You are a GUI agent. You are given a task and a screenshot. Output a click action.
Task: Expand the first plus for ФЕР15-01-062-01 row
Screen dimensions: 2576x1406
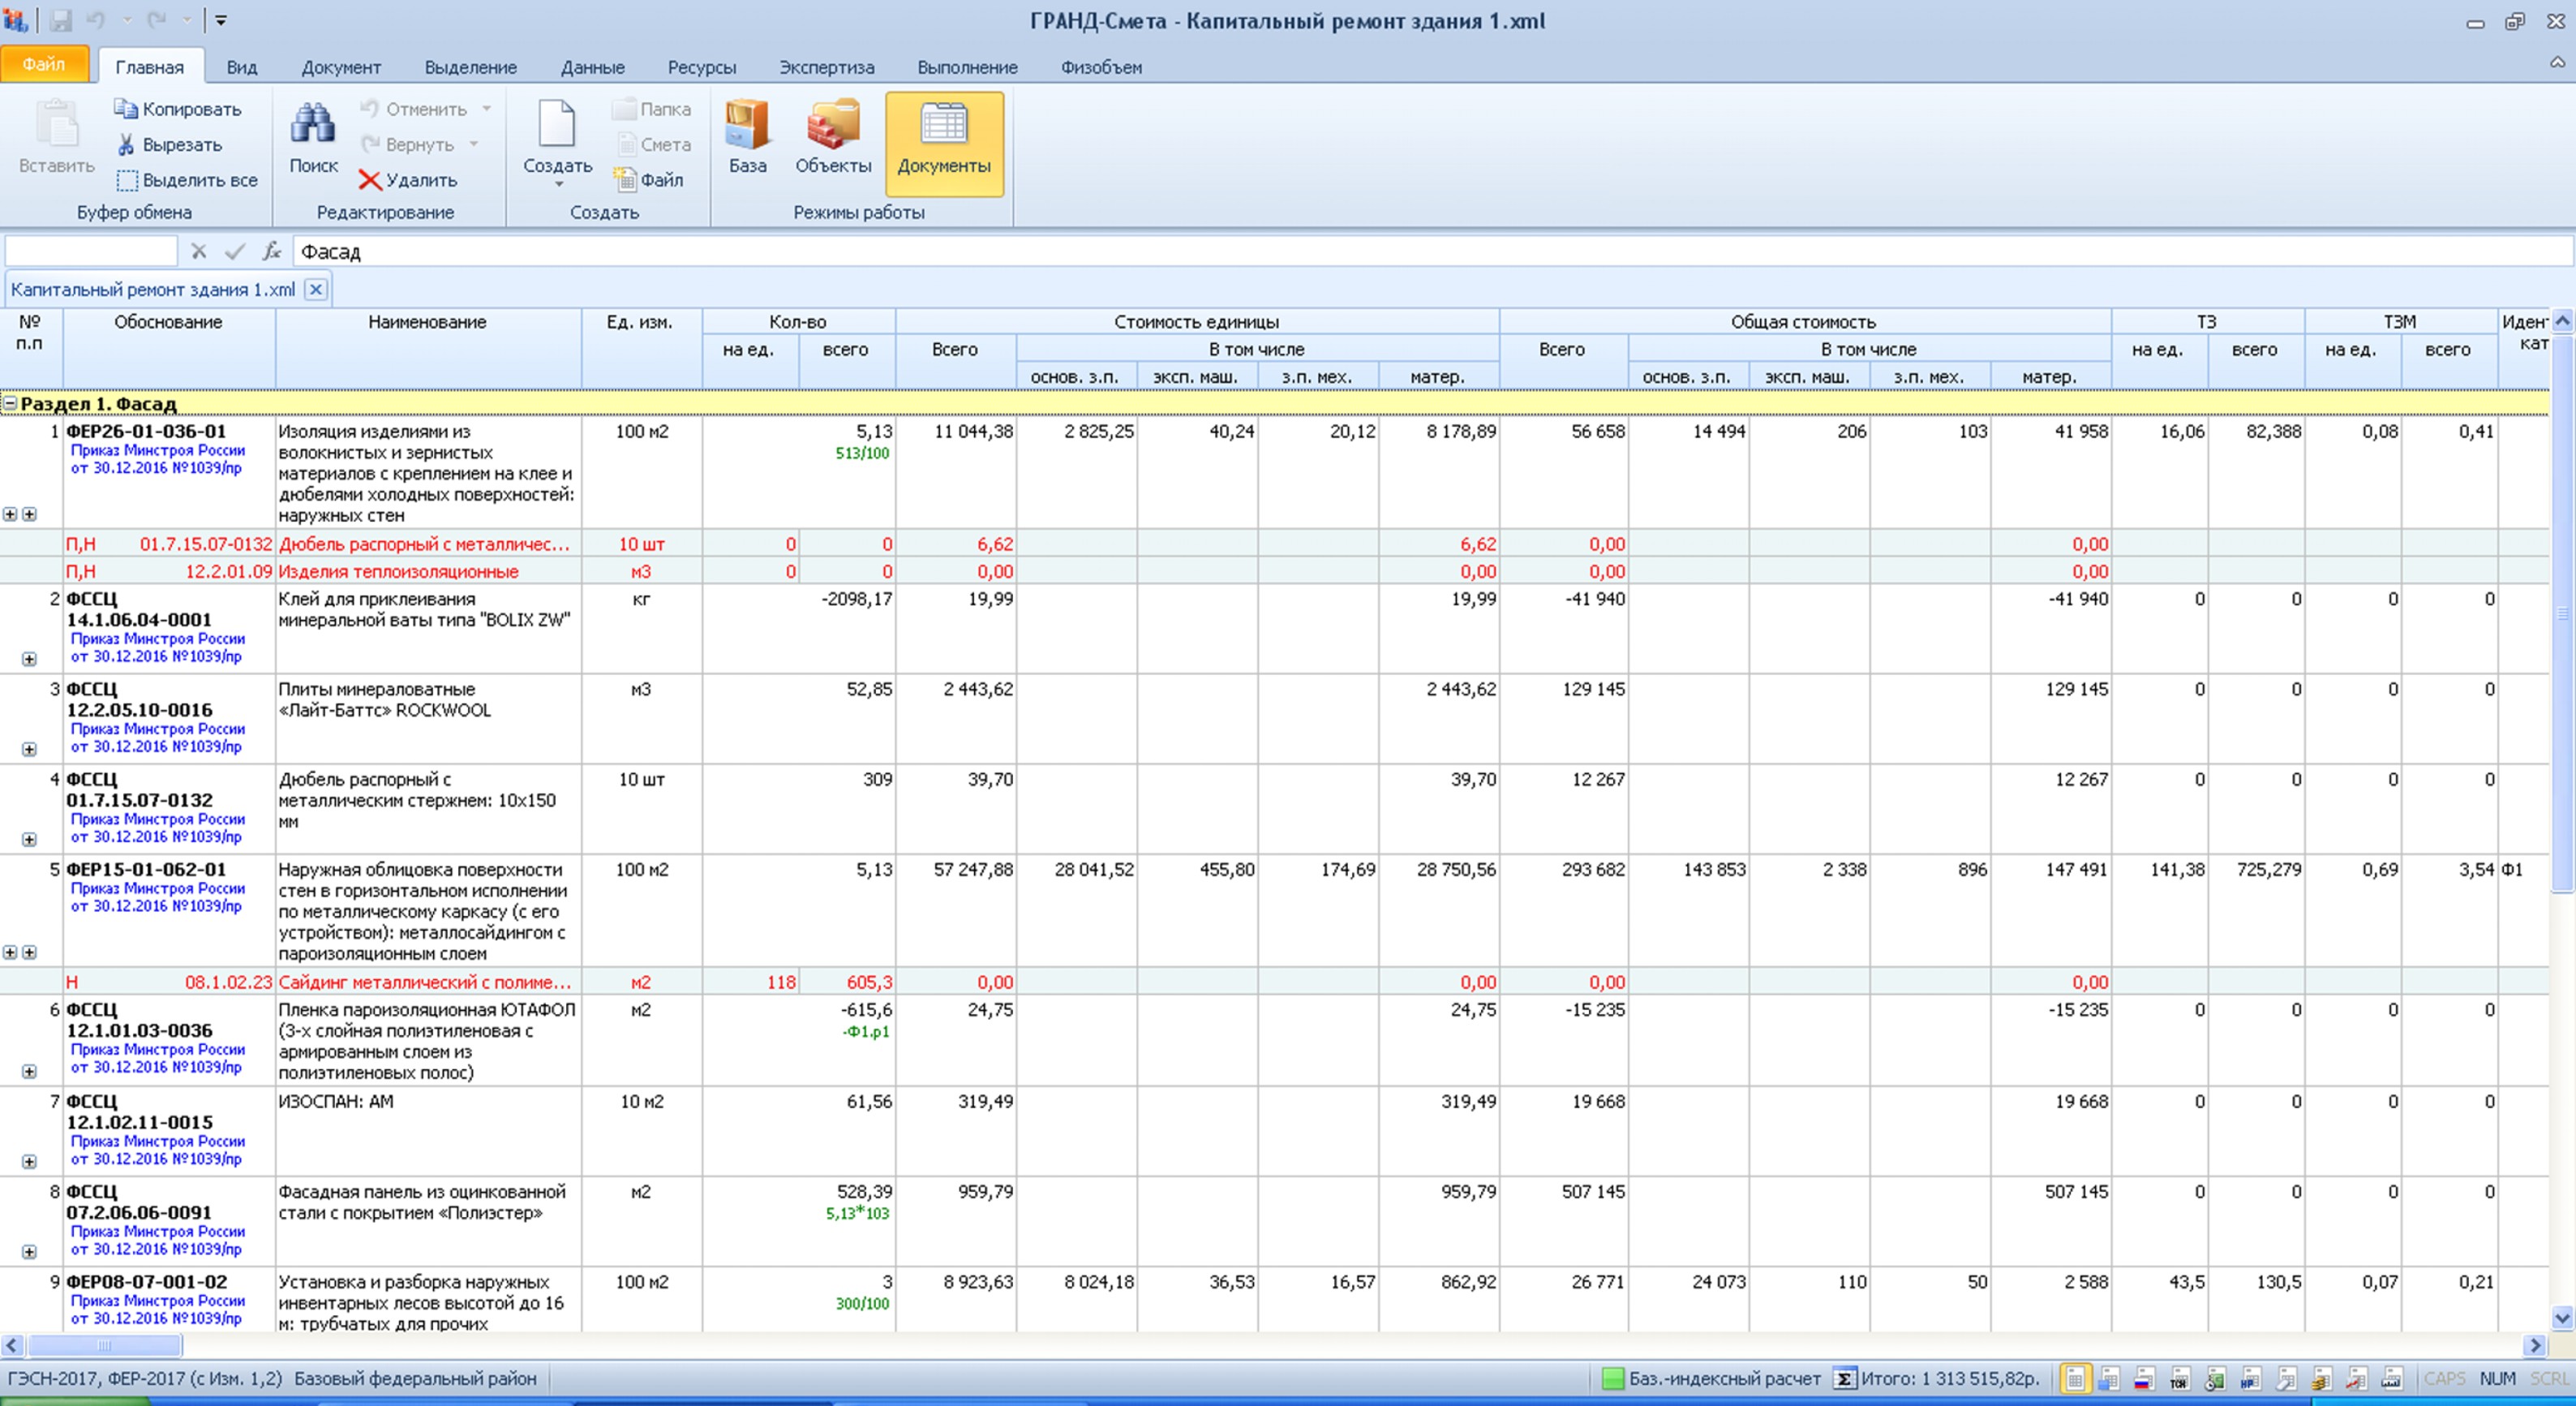10,952
